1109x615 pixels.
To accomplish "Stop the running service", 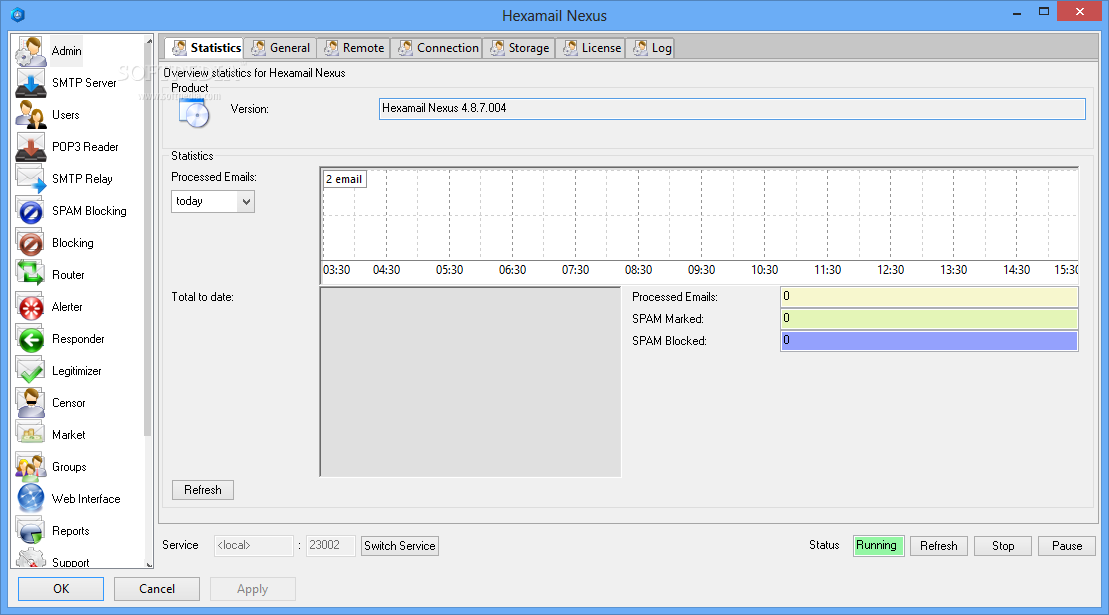I will pos(1003,546).
